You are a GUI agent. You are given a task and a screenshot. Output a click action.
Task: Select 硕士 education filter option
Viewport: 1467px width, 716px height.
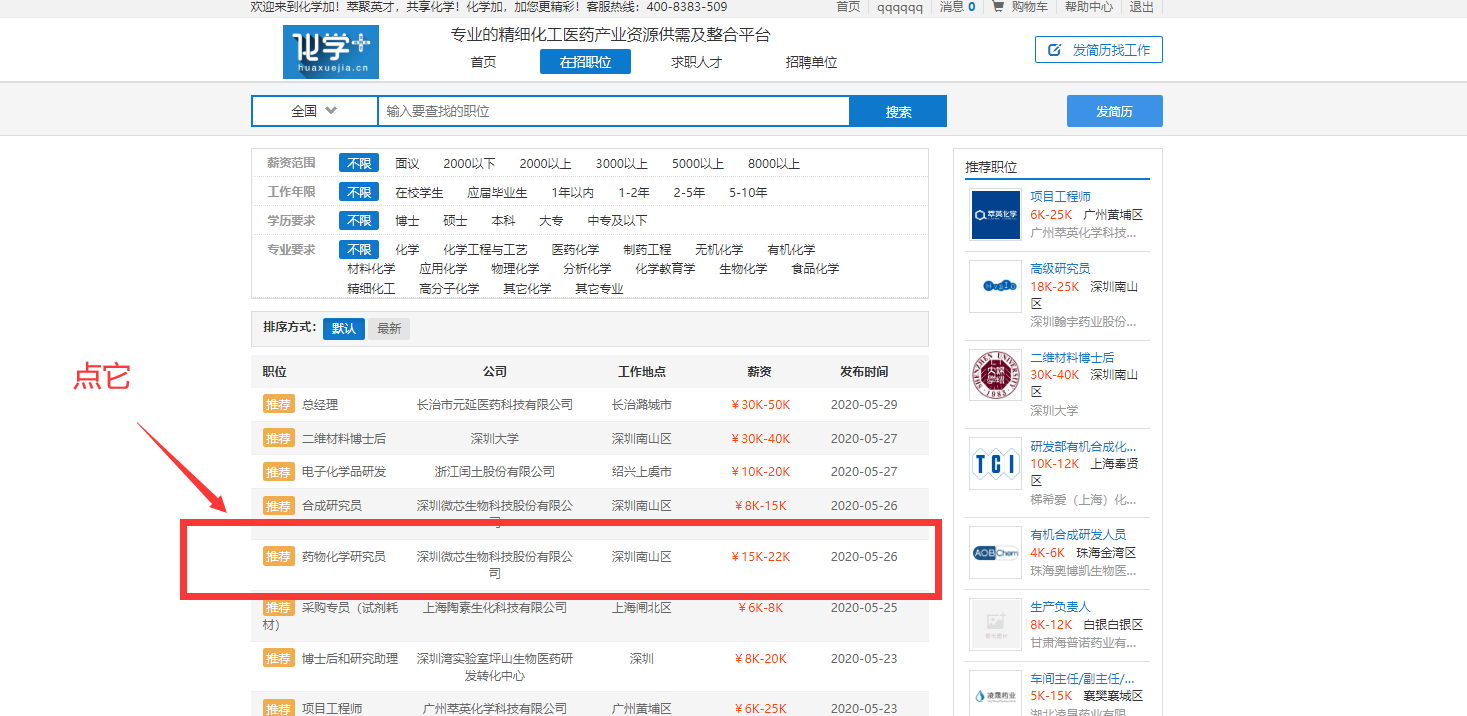(455, 220)
